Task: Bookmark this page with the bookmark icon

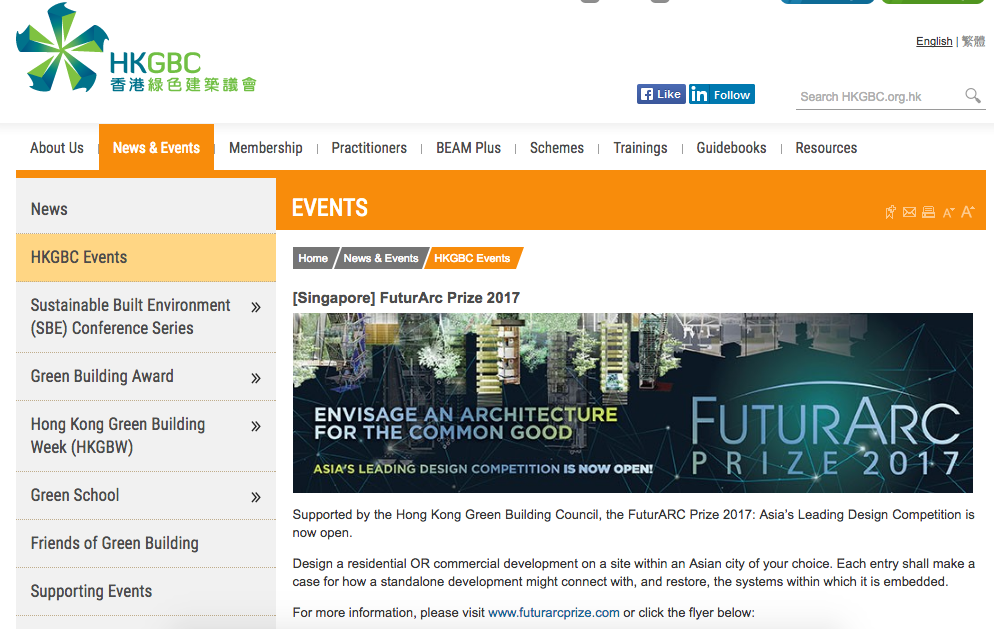Action: click(x=891, y=212)
